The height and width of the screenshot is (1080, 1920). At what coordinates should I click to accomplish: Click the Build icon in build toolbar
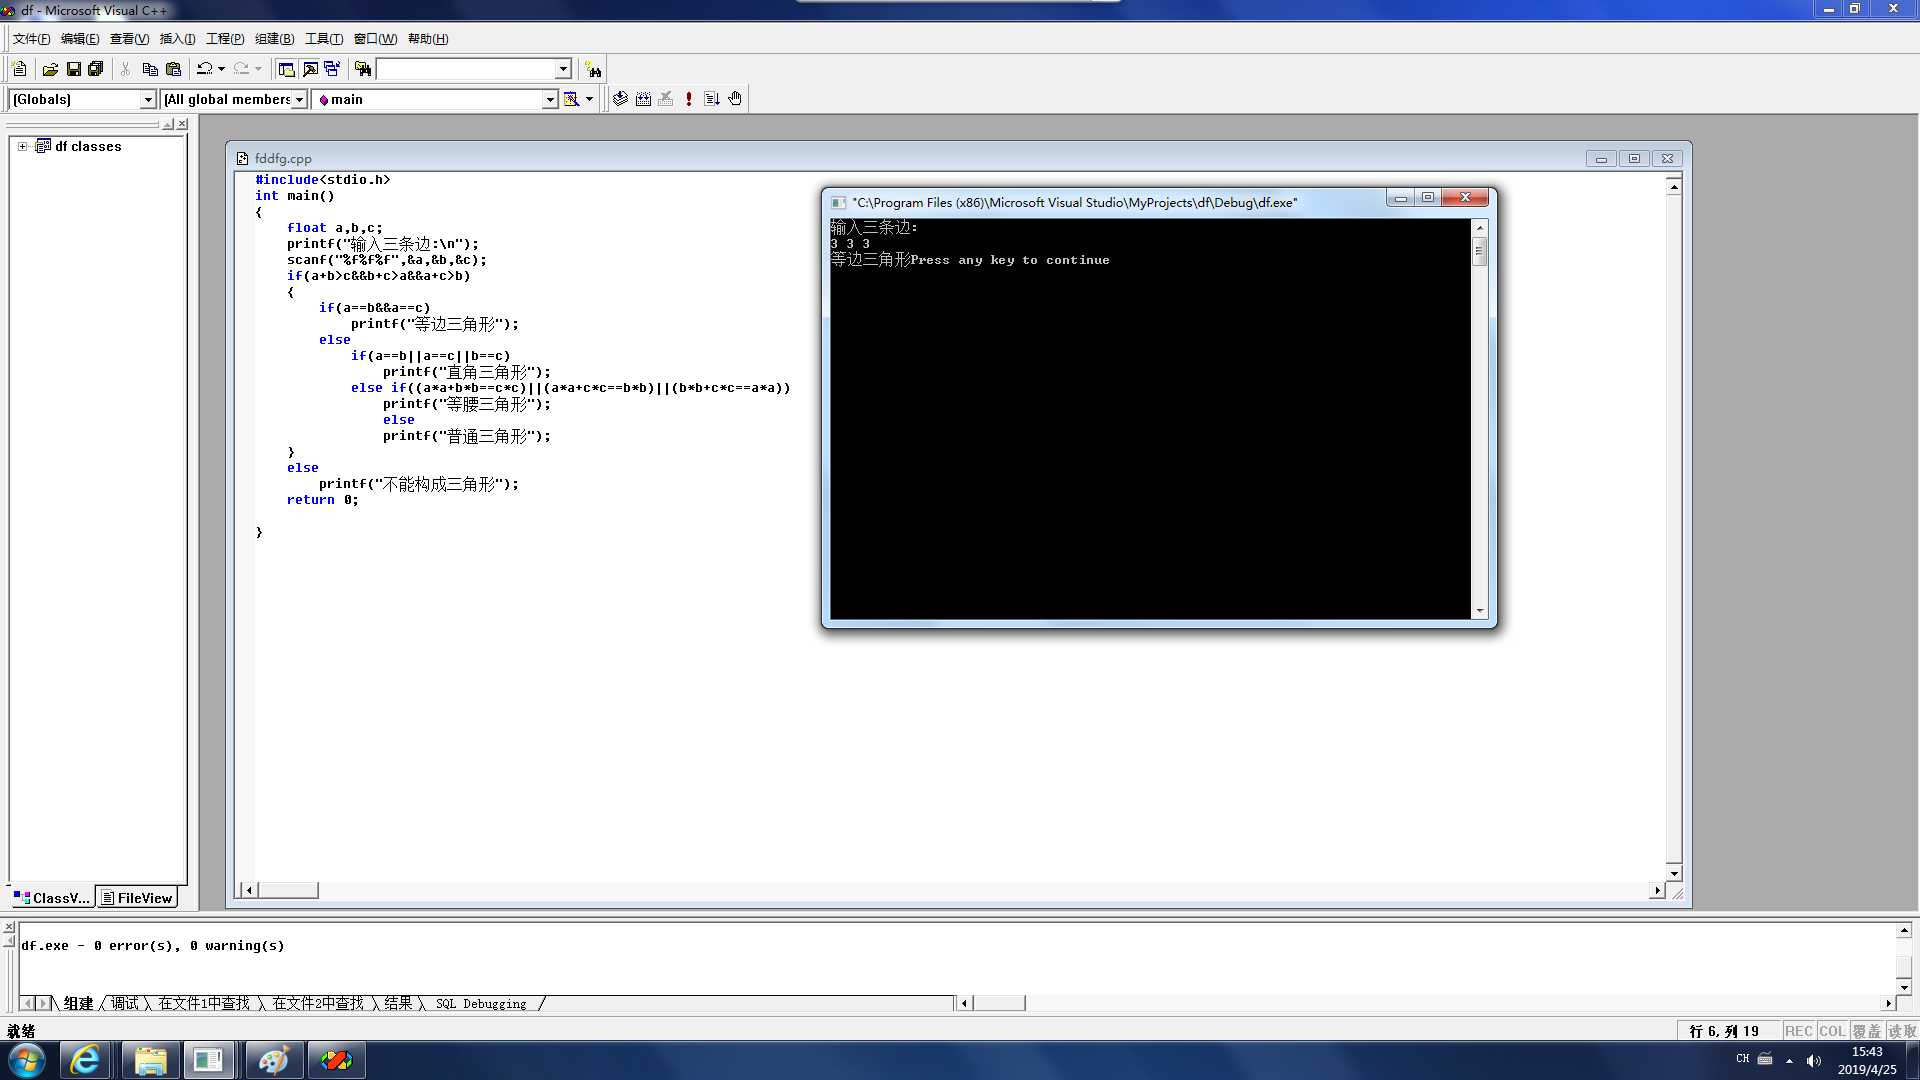point(643,99)
